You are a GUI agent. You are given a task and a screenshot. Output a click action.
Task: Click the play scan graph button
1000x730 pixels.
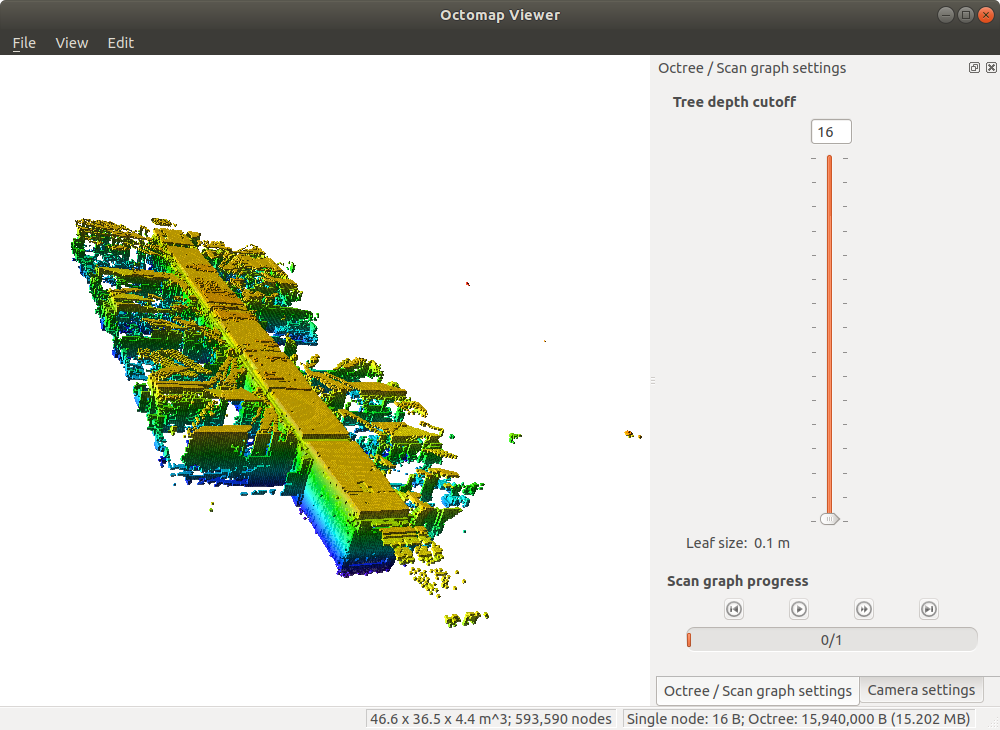point(799,609)
